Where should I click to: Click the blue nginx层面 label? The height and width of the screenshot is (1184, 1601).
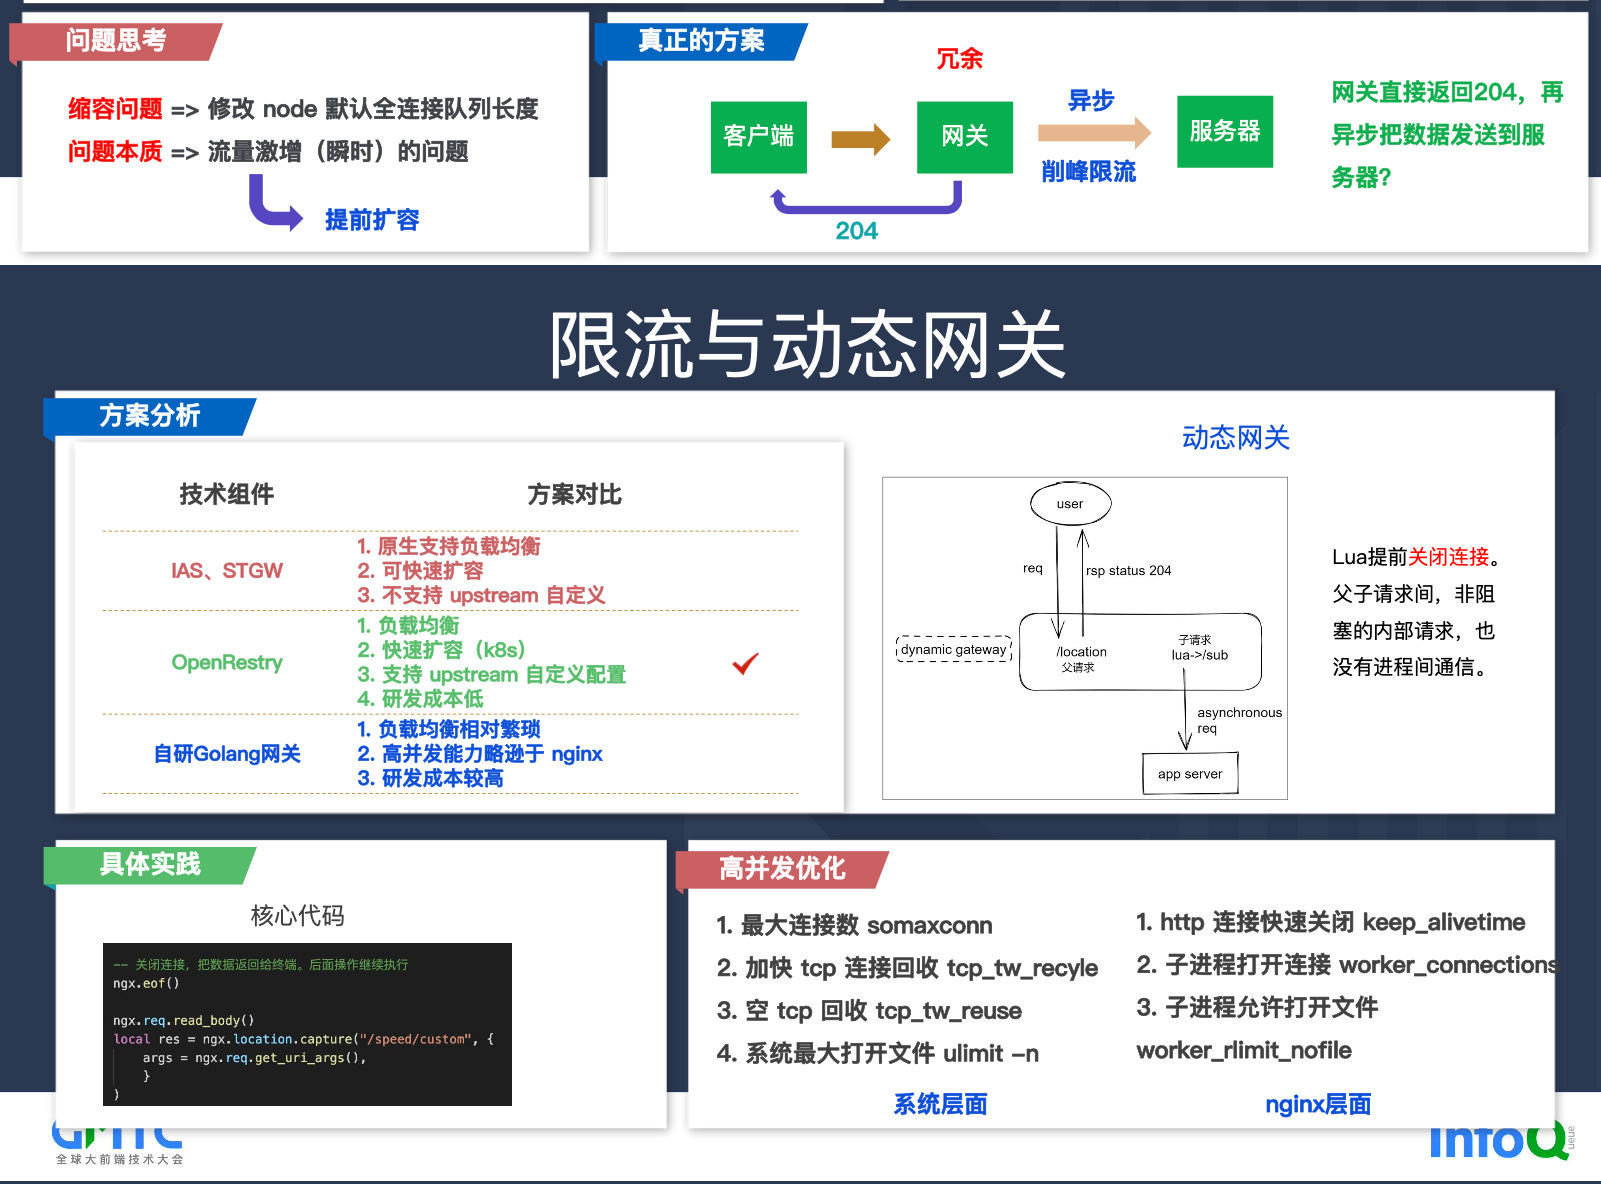1317,1104
